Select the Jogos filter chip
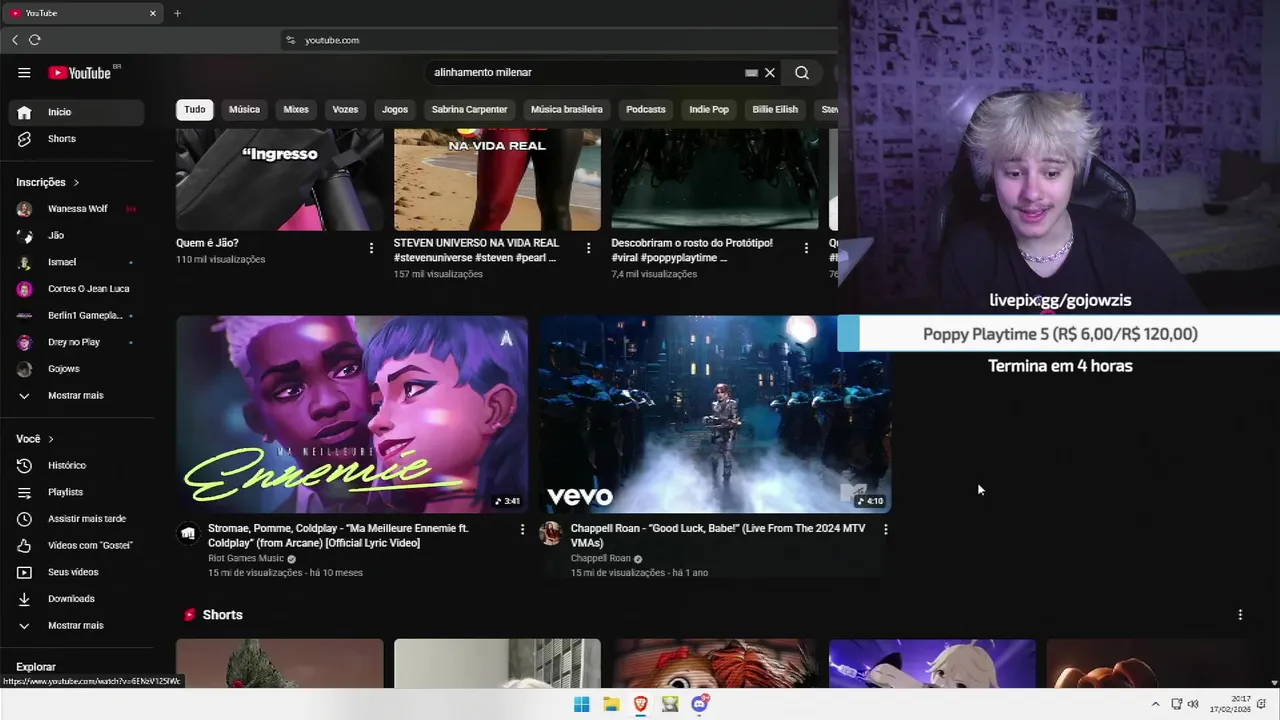This screenshot has height=720, width=1280. click(395, 109)
